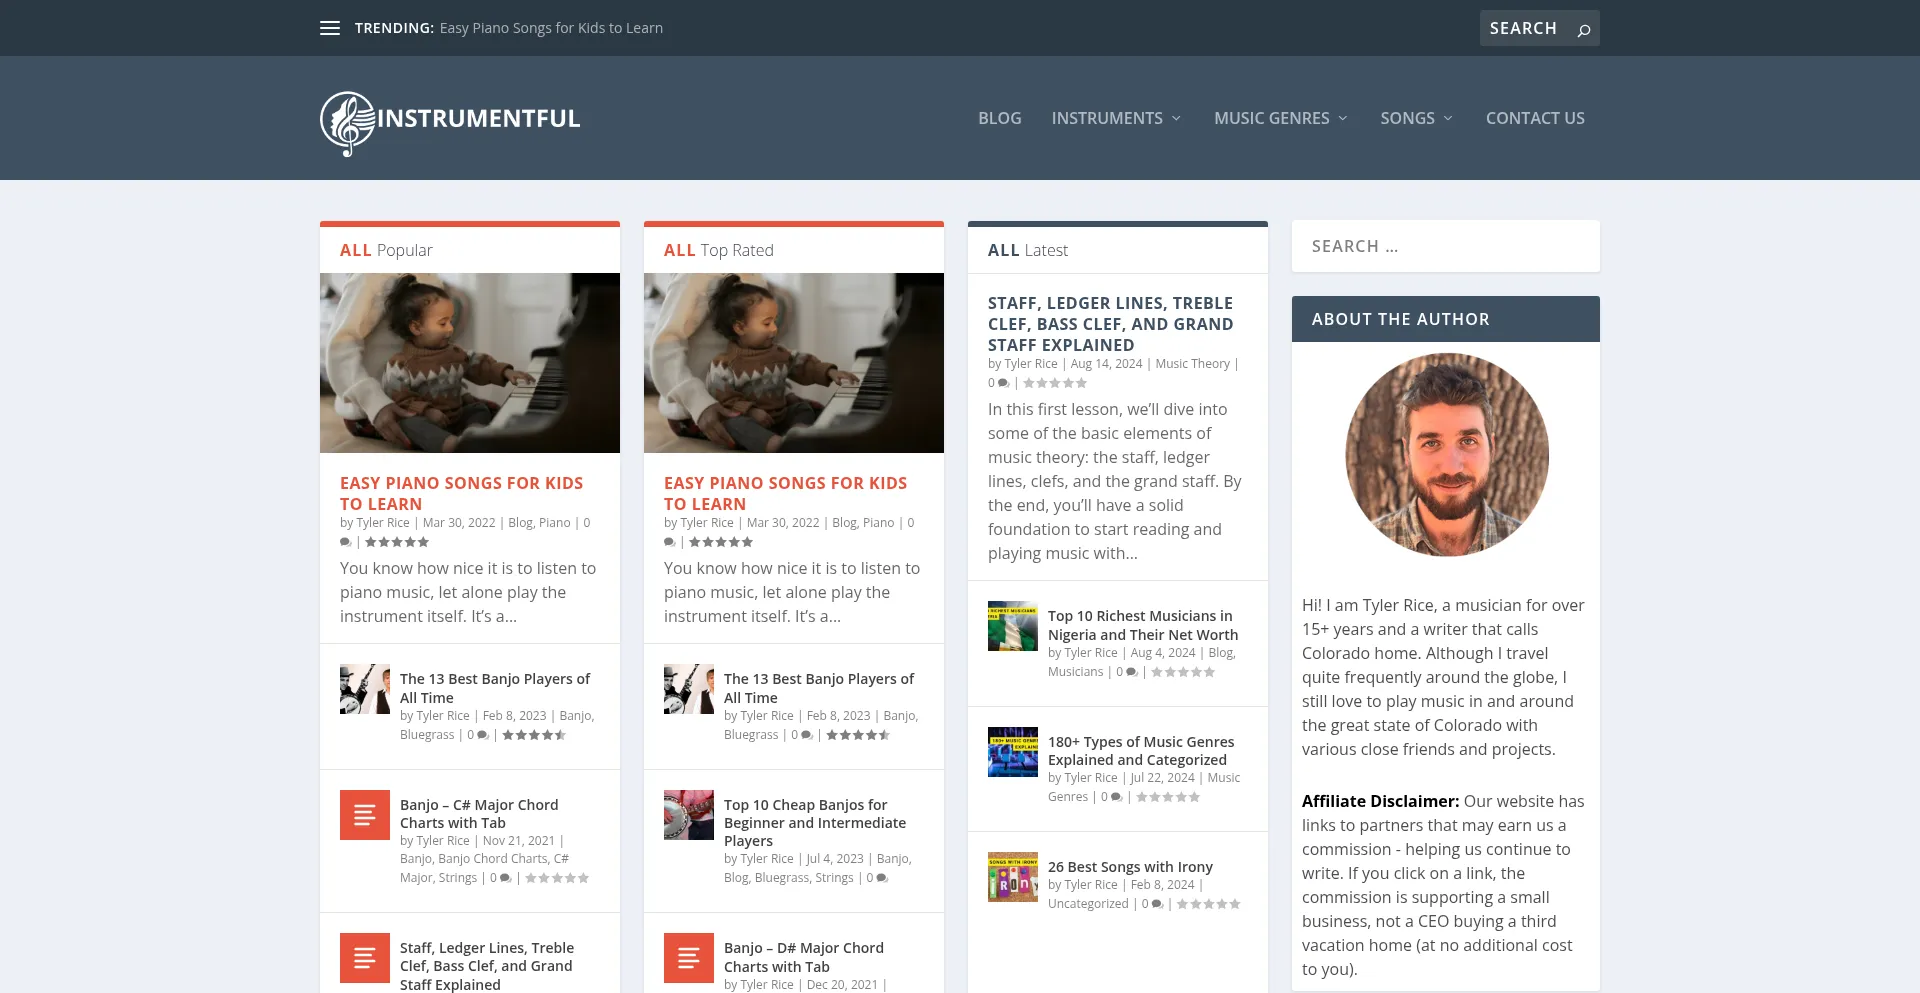Click star rating under 180+ Types of Music Genres
Image resolution: width=1920 pixels, height=993 pixels.
click(1168, 798)
